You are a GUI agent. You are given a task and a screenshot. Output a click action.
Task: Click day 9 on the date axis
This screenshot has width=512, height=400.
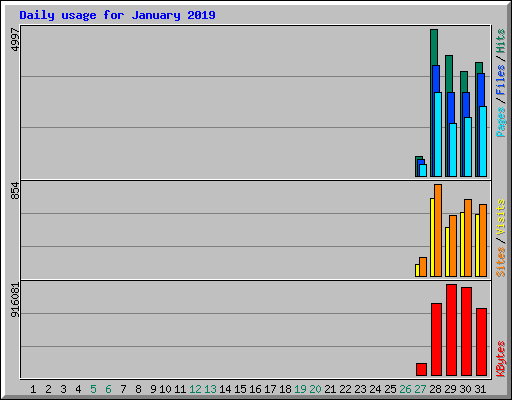[153, 389]
